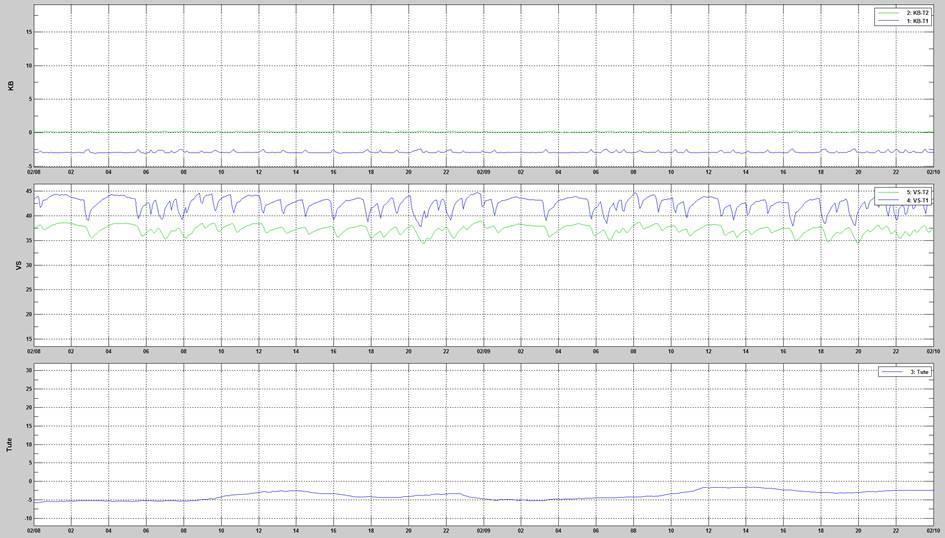Click the 02/10 date tick under KB plot

[x=933, y=172]
